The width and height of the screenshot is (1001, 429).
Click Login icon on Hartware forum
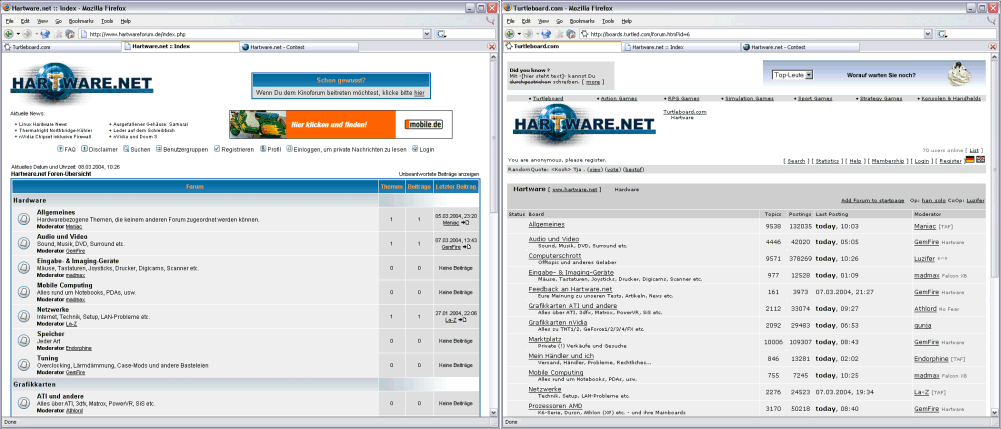415,149
